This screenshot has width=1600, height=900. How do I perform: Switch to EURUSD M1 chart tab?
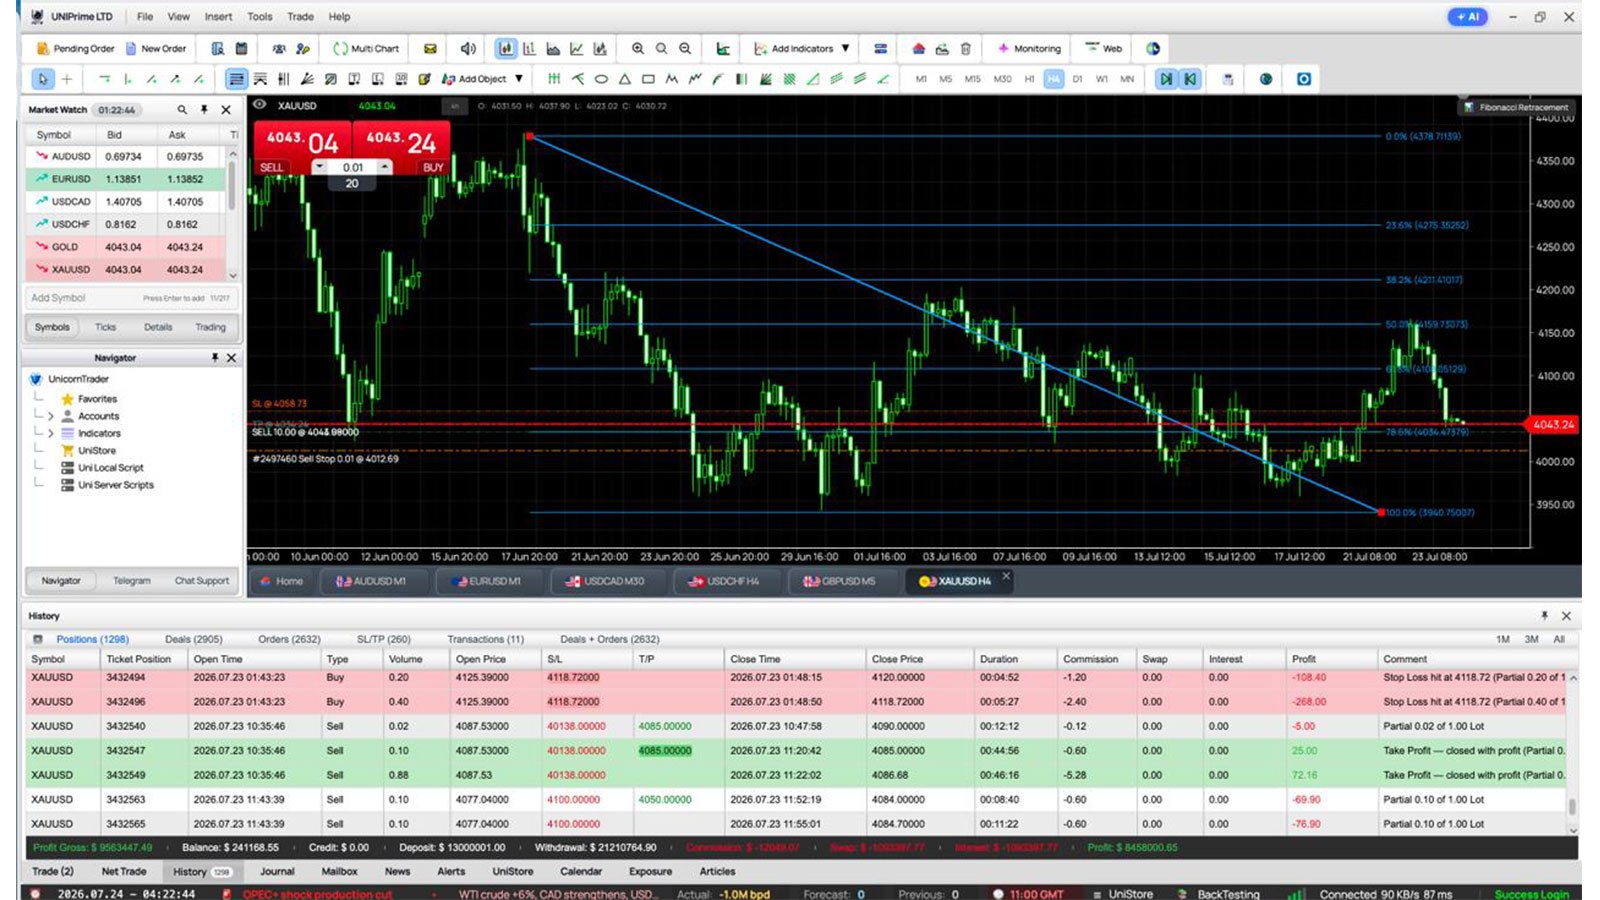pyautogui.click(x=489, y=581)
